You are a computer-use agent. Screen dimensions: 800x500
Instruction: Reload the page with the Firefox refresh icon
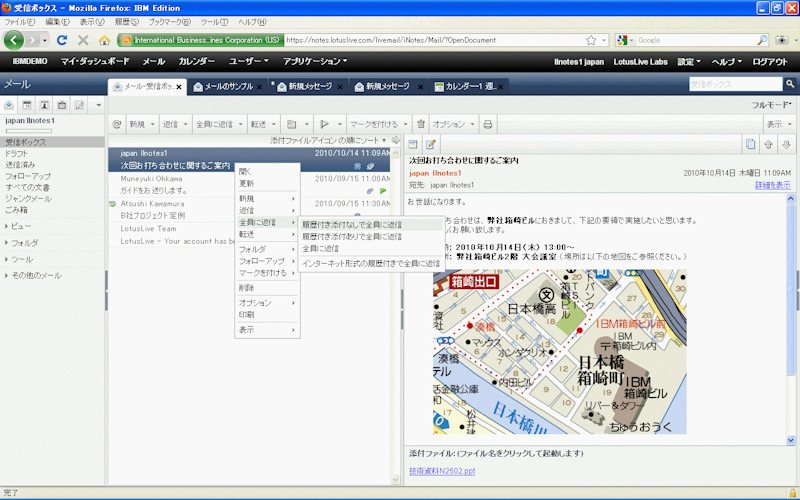pos(62,40)
